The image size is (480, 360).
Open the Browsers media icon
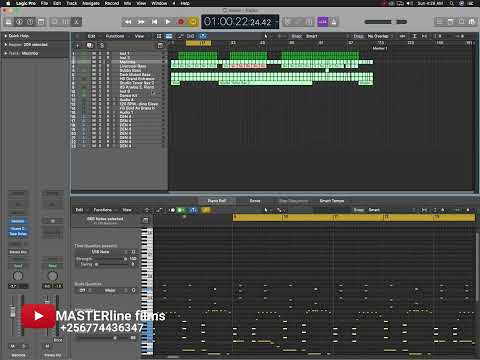[x=472, y=22]
